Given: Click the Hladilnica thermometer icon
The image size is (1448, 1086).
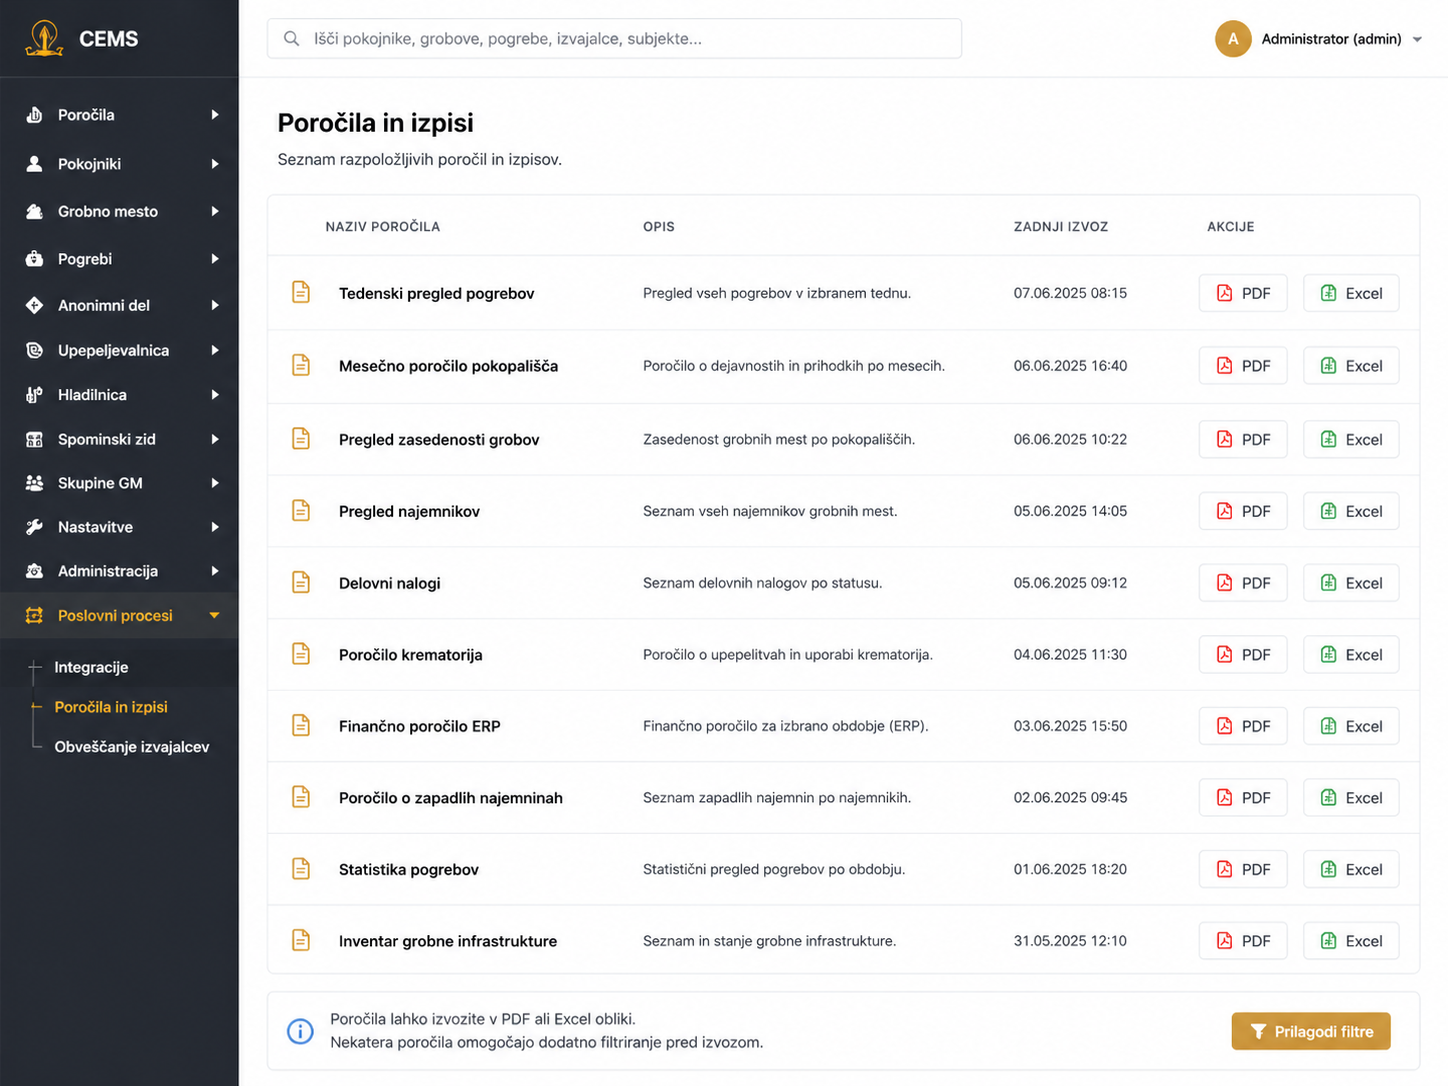Looking at the screenshot, I should click(x=34, y=395).
